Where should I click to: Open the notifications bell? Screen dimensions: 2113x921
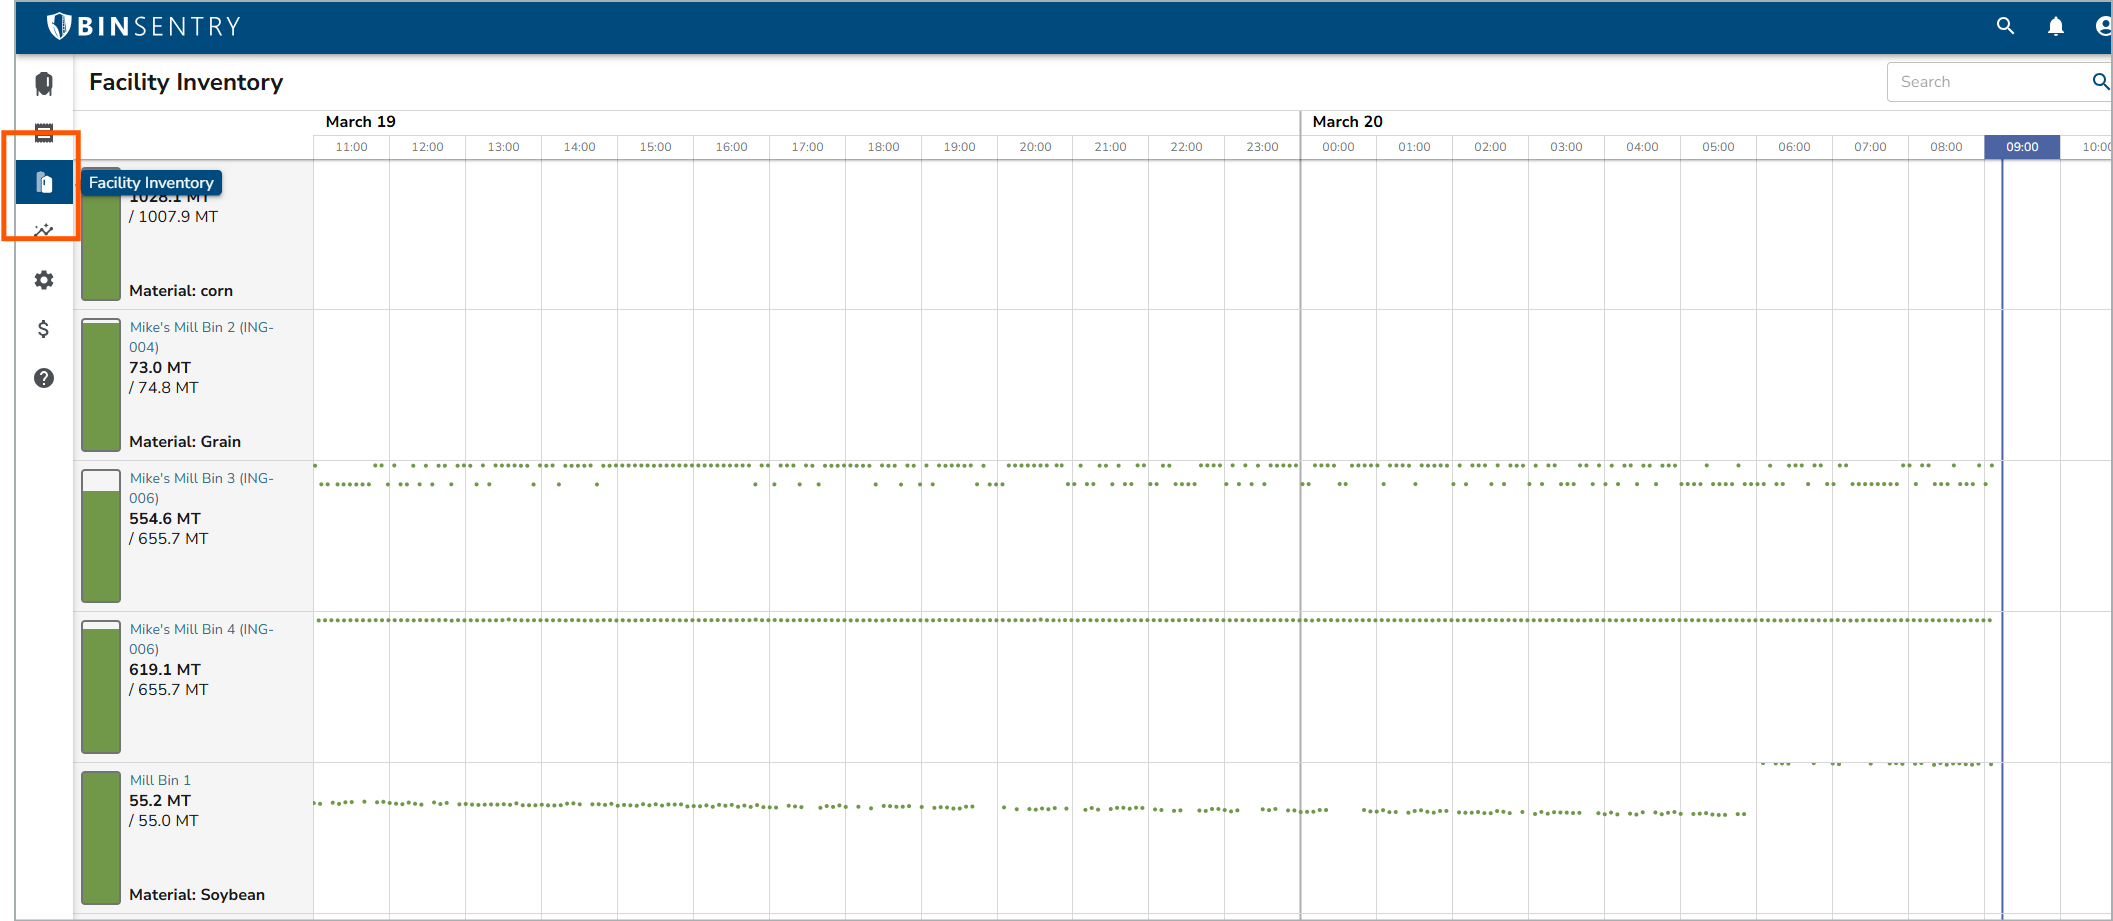[x=2056, y=26]
